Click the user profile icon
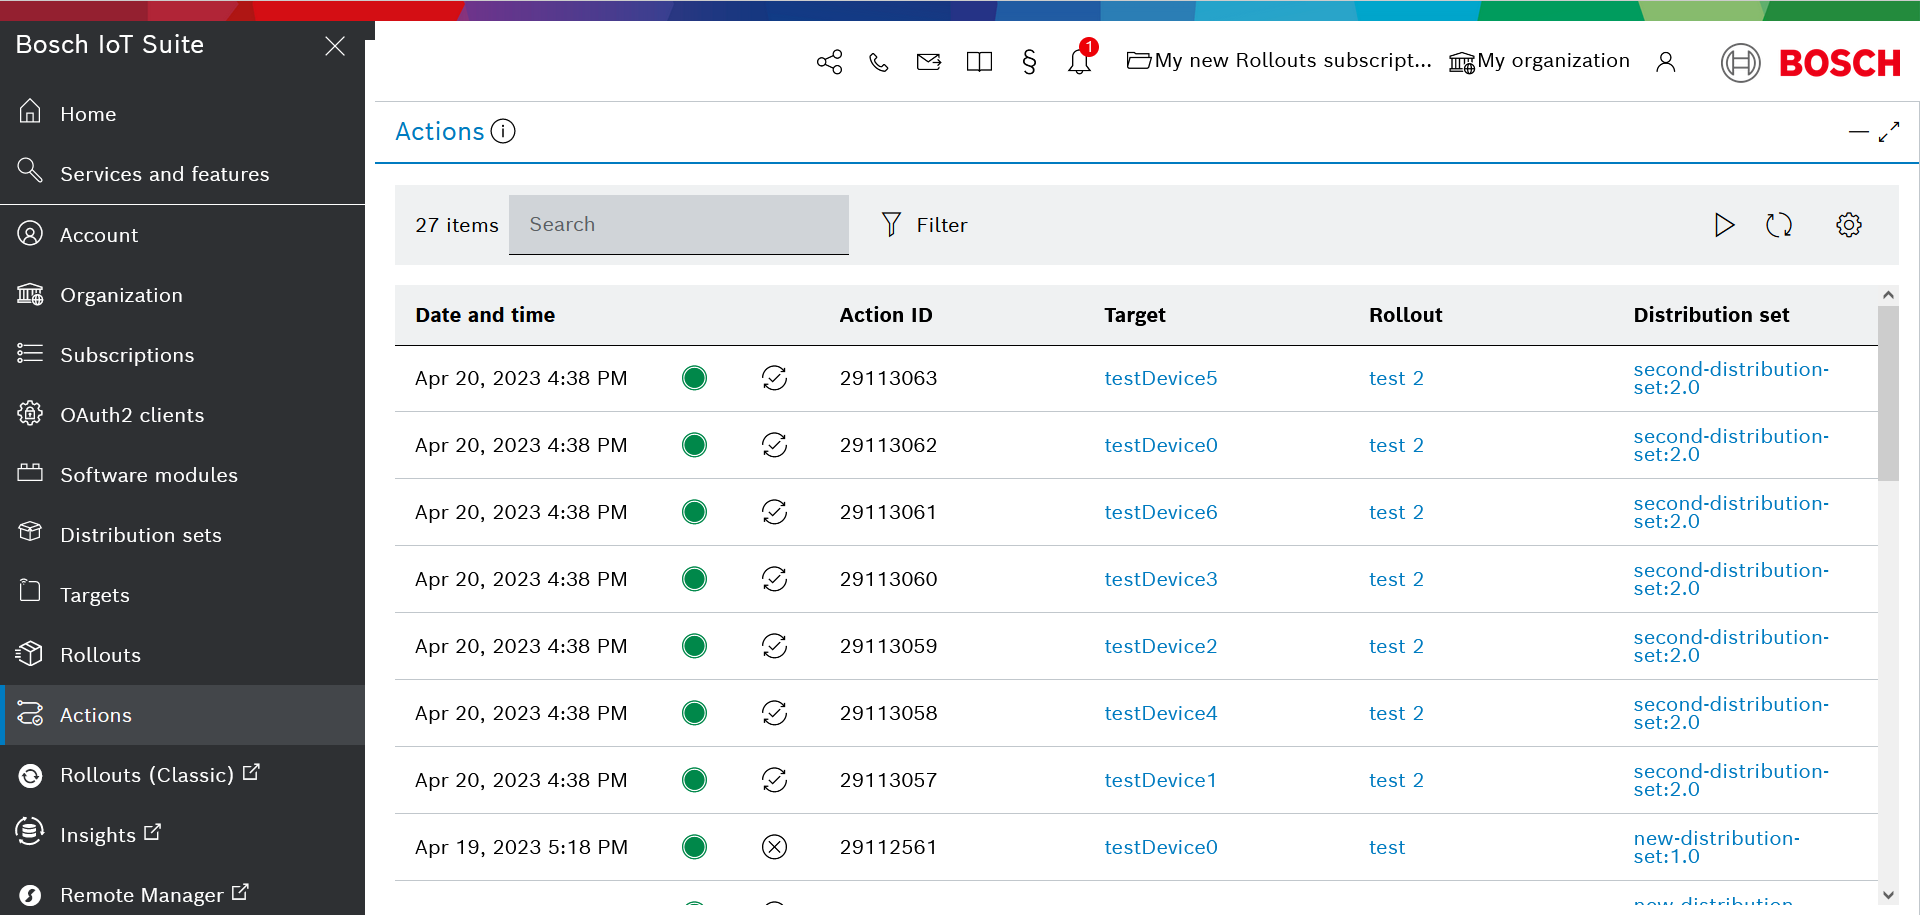This screenshot has width=1920, height=915. pyautogui.click(x=1665, y=62)
